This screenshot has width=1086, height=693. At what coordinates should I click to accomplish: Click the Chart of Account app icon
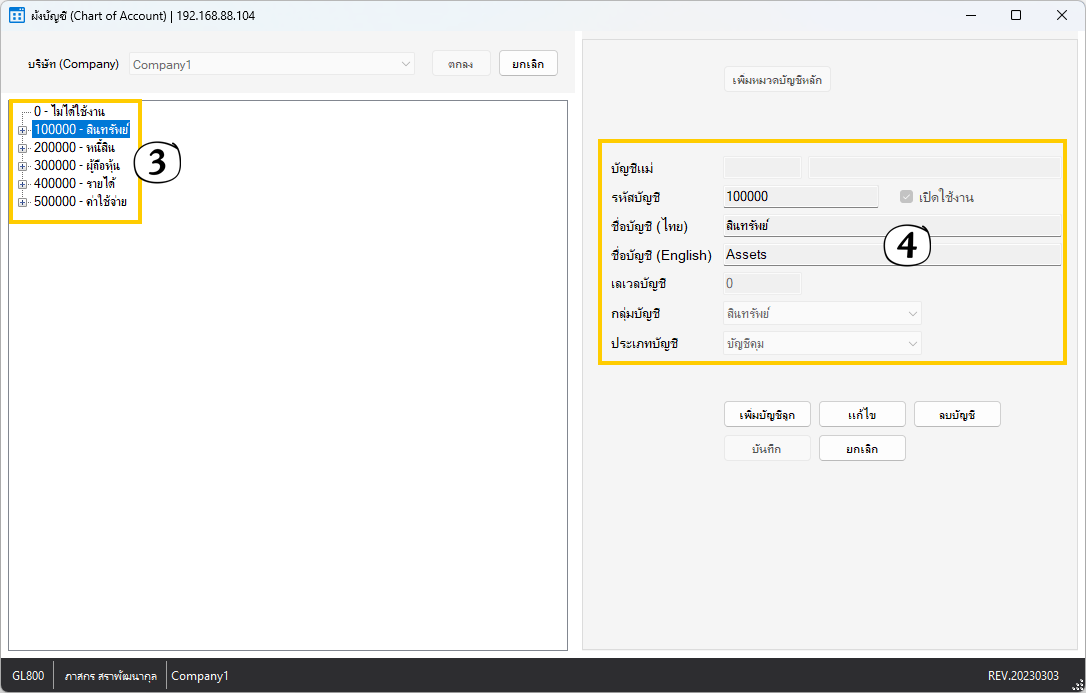(17, 15)
